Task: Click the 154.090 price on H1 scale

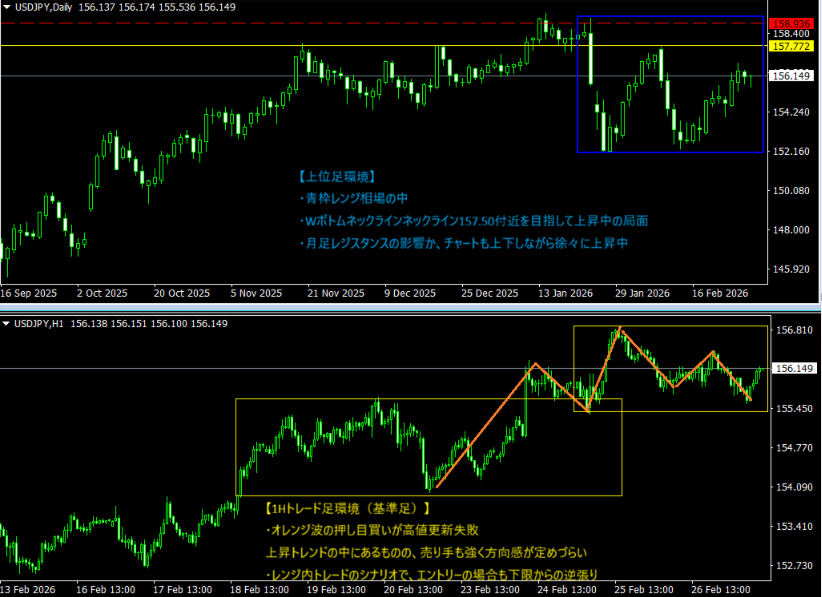Action: pyautogui.click(x=794, y=487)
